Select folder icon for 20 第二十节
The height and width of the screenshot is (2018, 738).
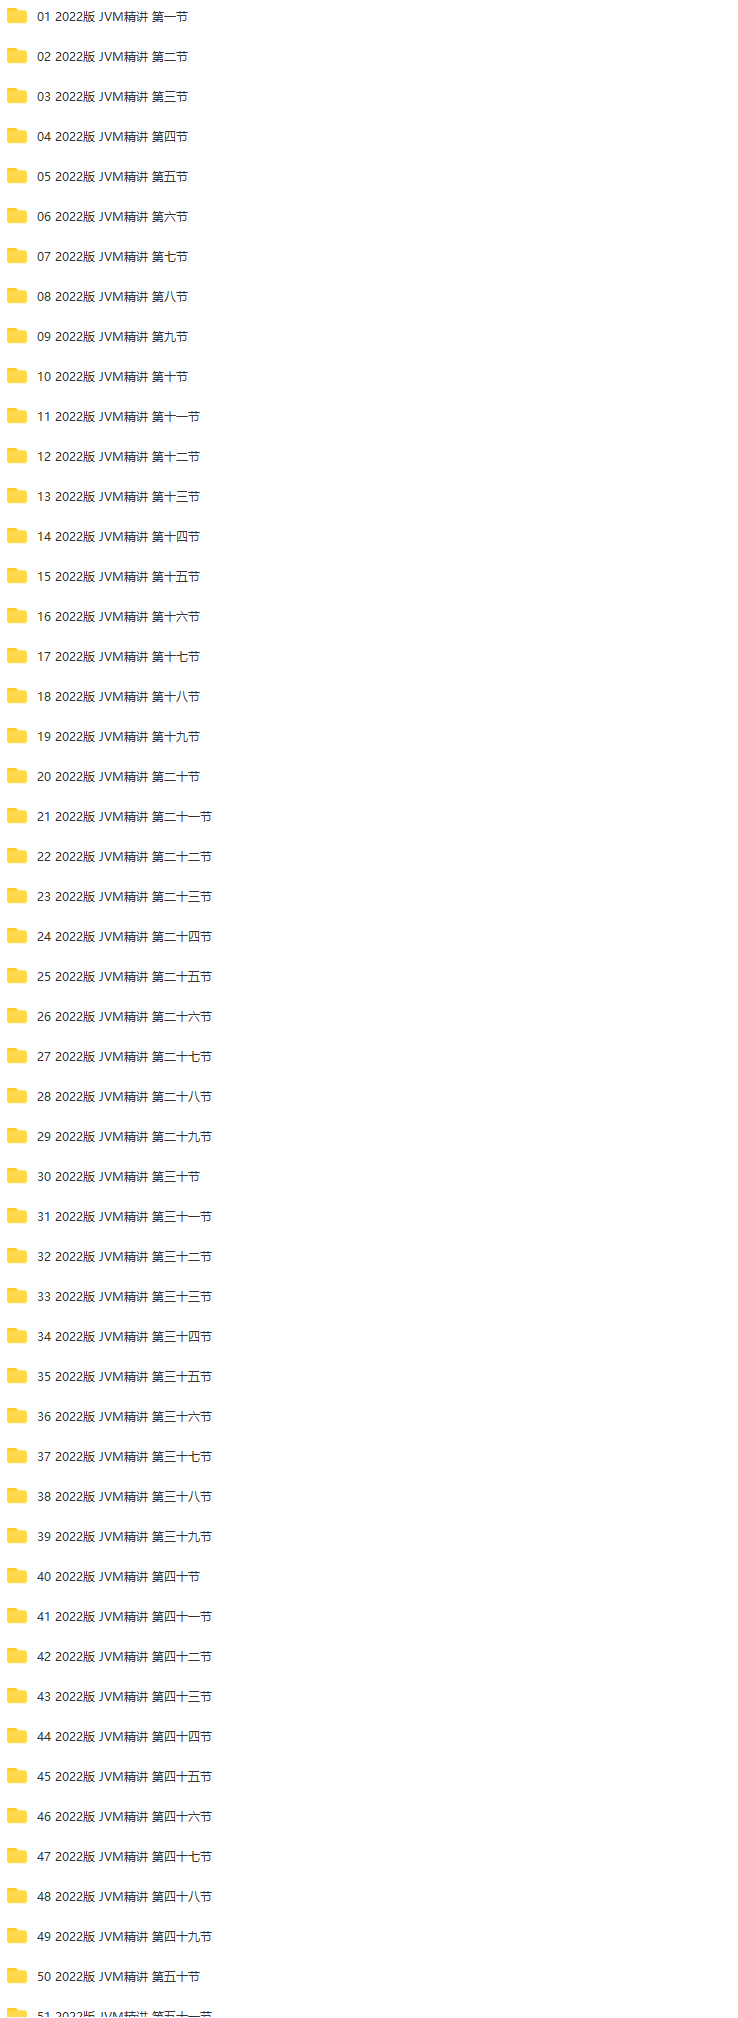(x=17, y=776)
